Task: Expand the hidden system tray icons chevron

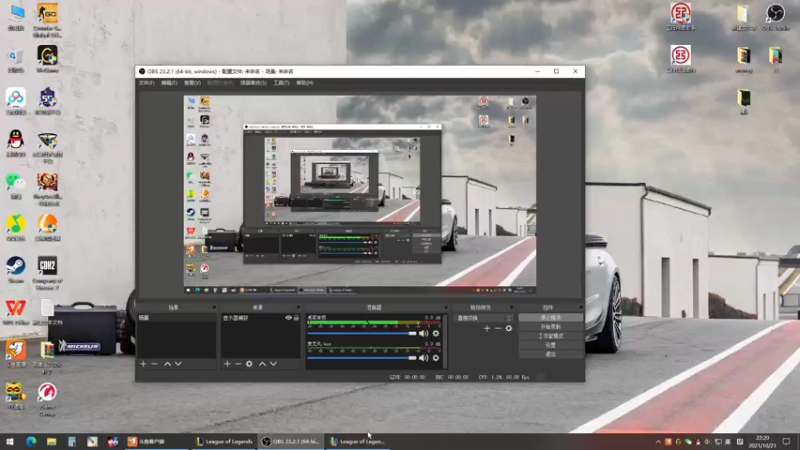Action: [x=658, y=441]
